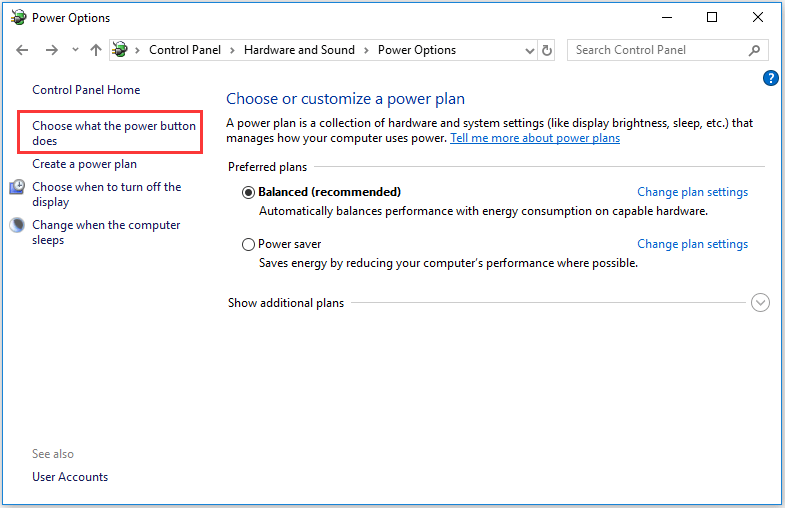Expand Show additional plans chevron
The height and width of the screenshot is (508, 785).
[760, 303]
